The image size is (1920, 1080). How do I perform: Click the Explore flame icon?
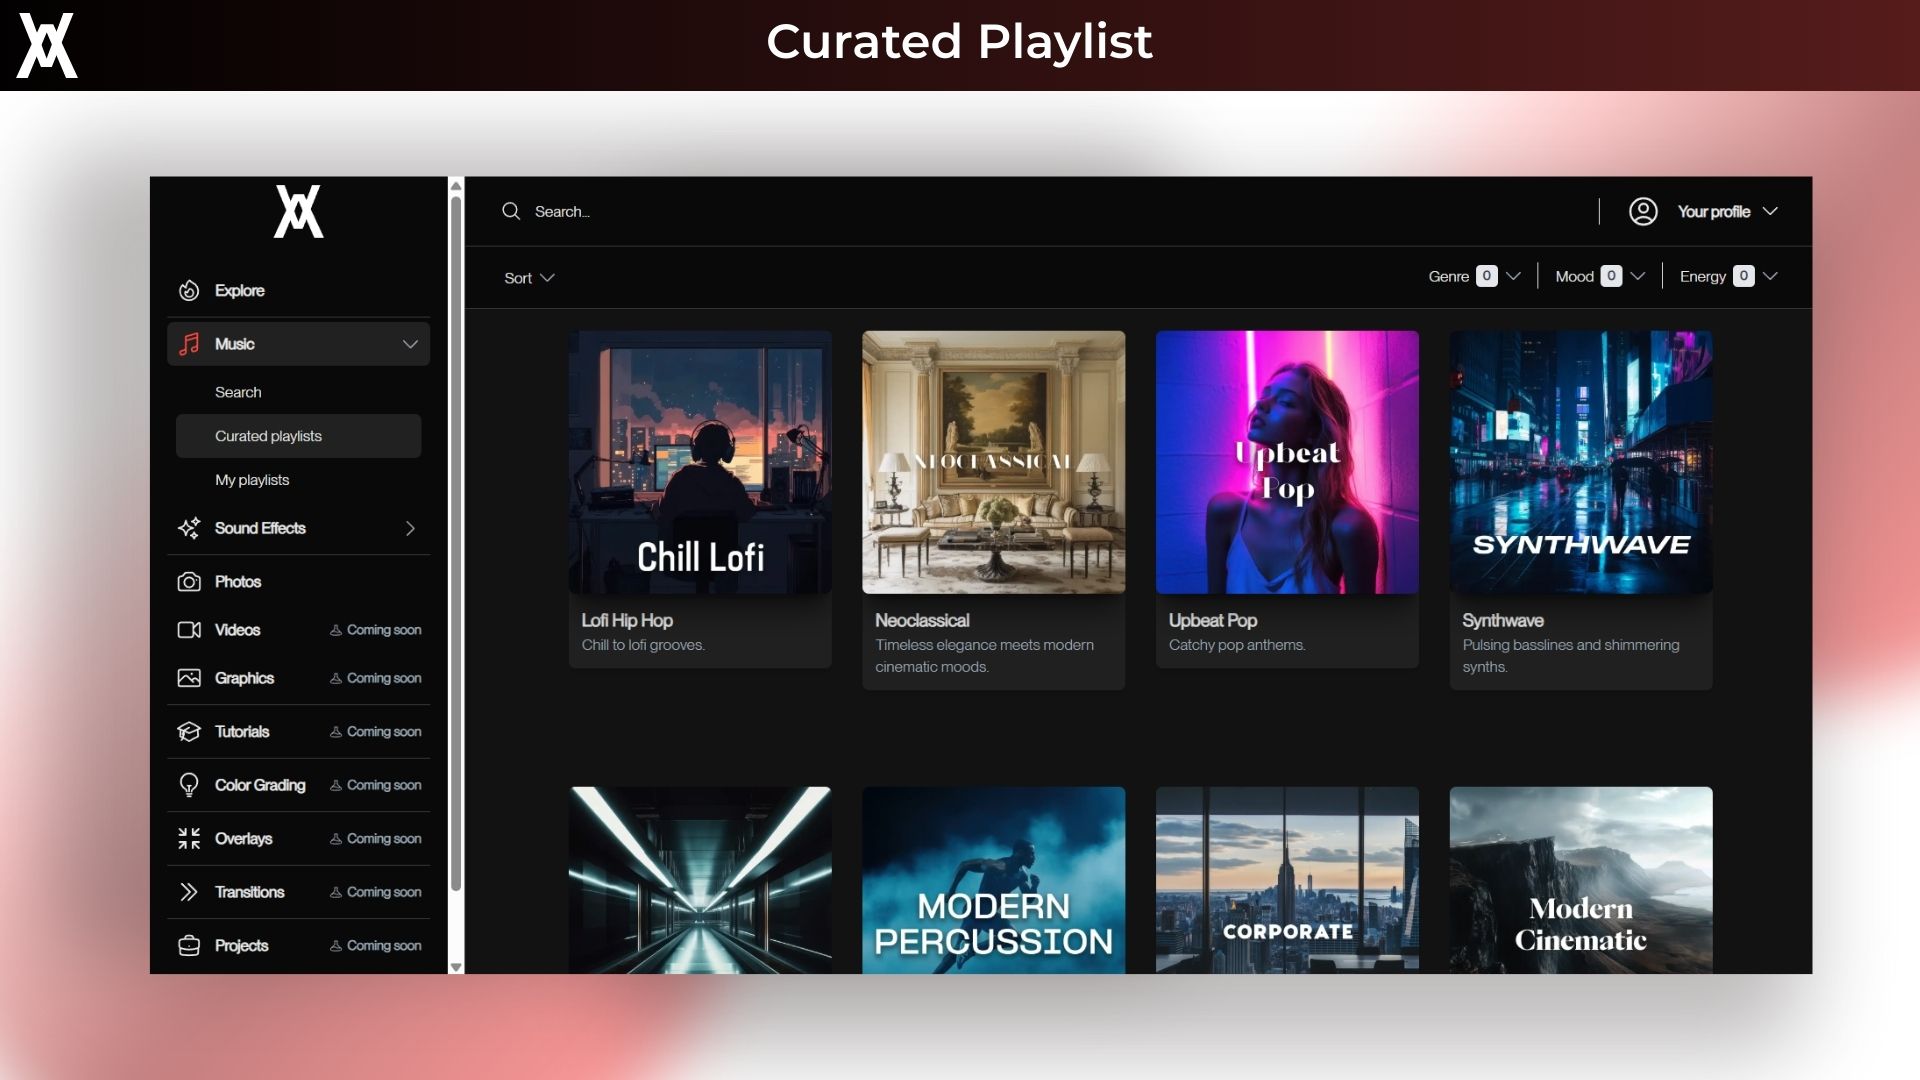(189, 291)
